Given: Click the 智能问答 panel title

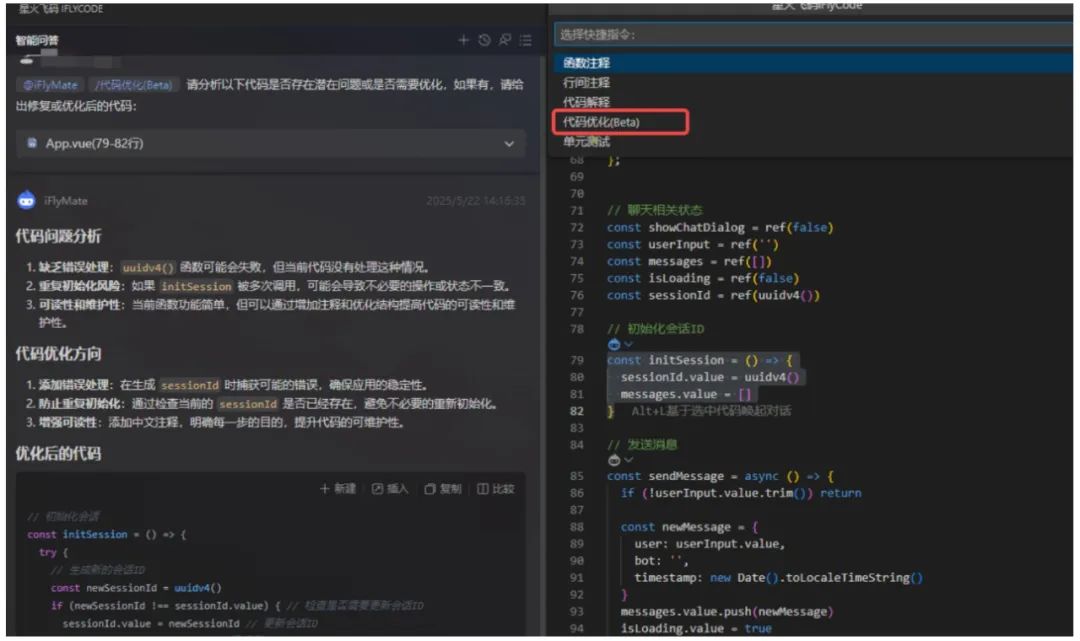Looking at the screenshot, I should pyautogui.click(x=37, y=41).
